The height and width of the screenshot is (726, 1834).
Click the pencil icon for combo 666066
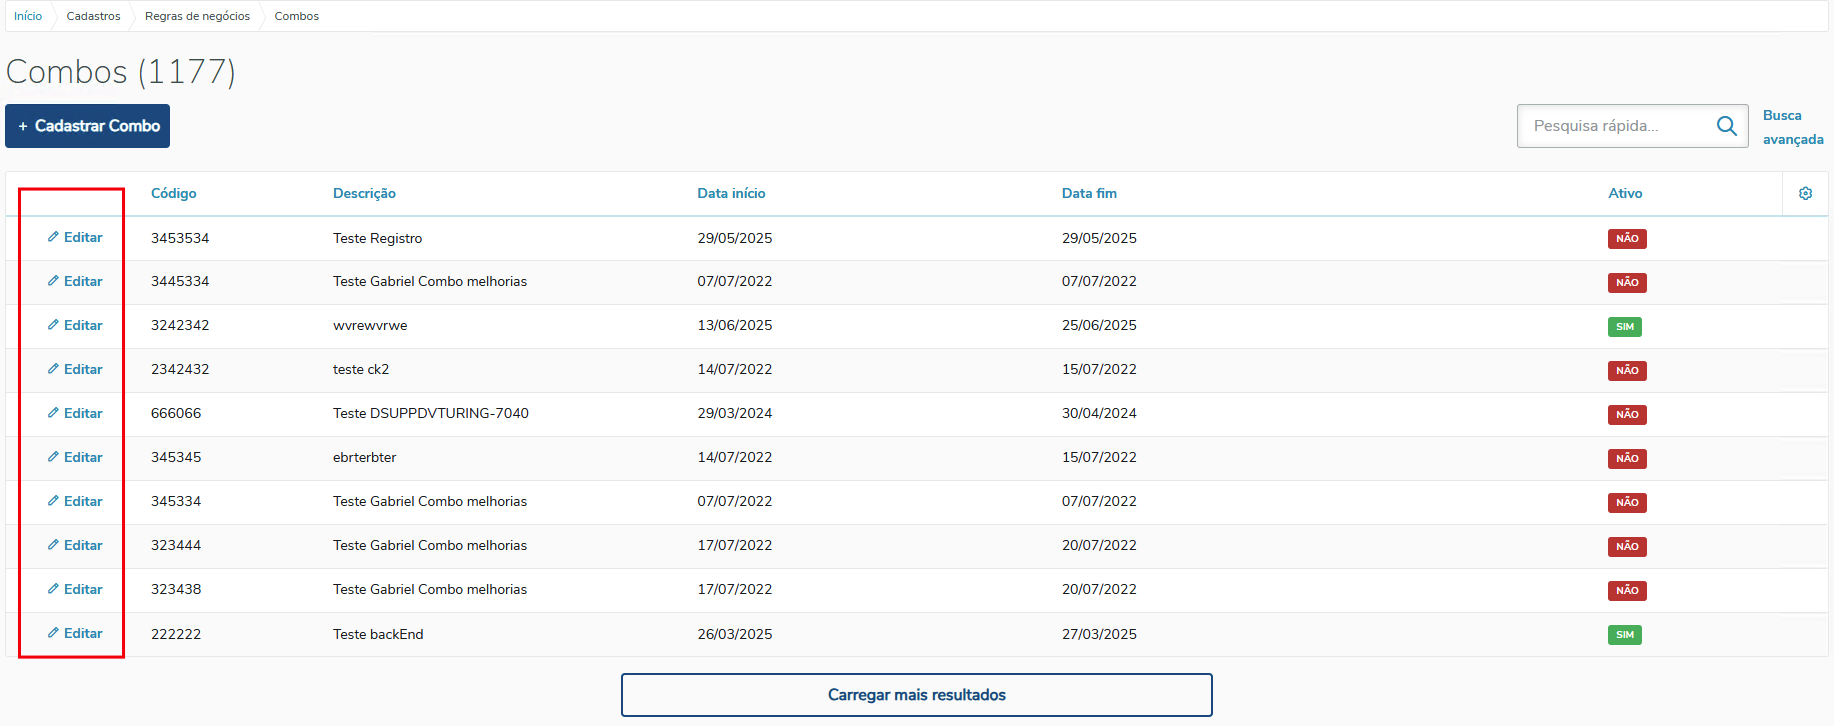(x=53, y=413)
